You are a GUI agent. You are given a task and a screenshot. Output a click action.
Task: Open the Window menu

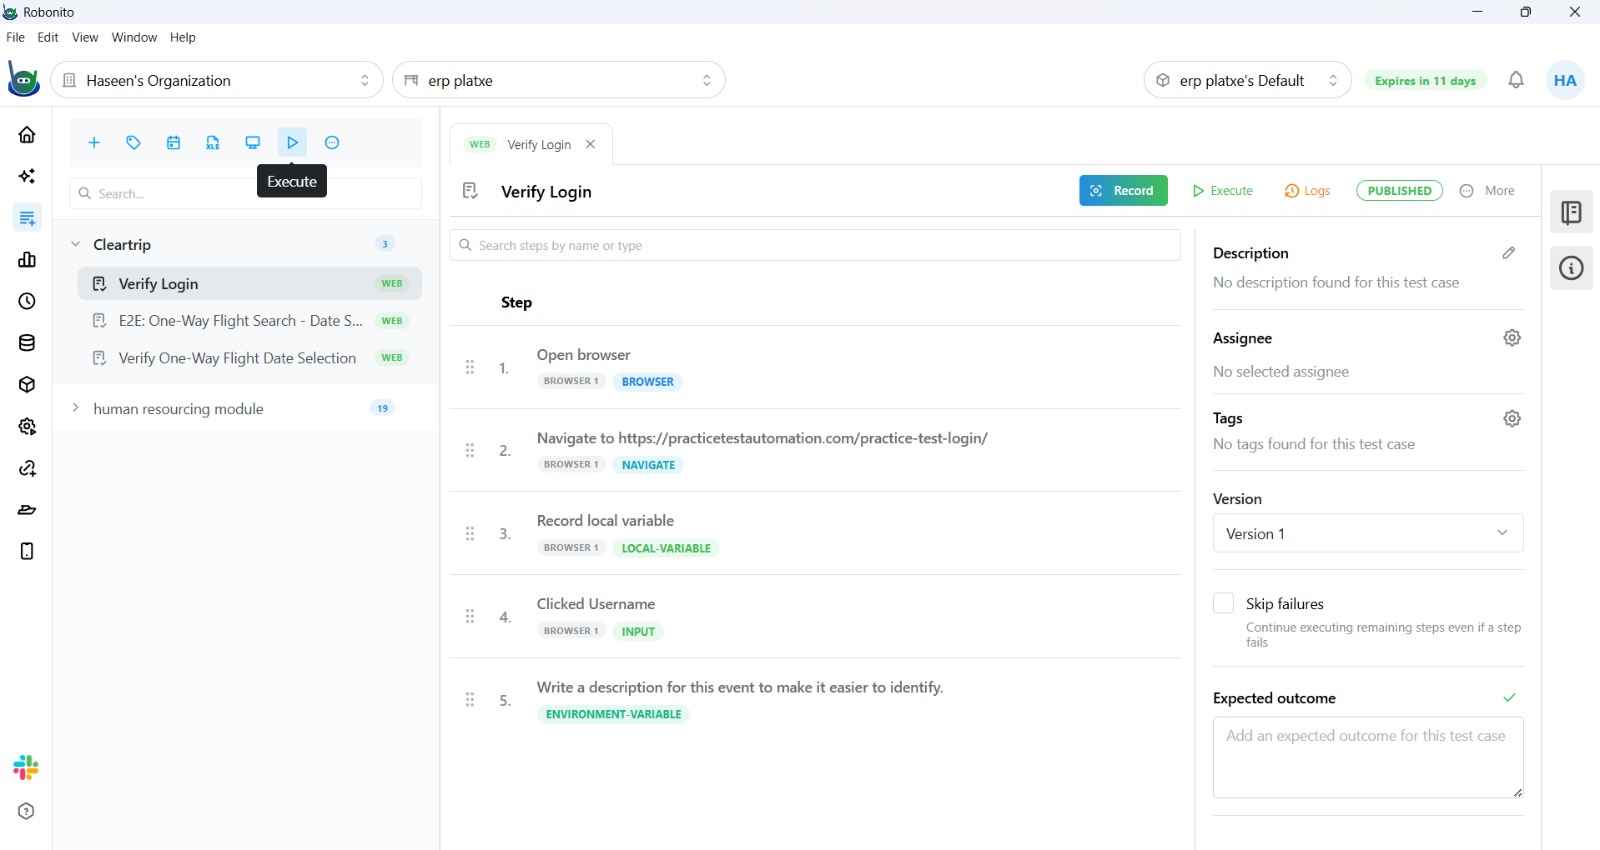pos(134,37)
